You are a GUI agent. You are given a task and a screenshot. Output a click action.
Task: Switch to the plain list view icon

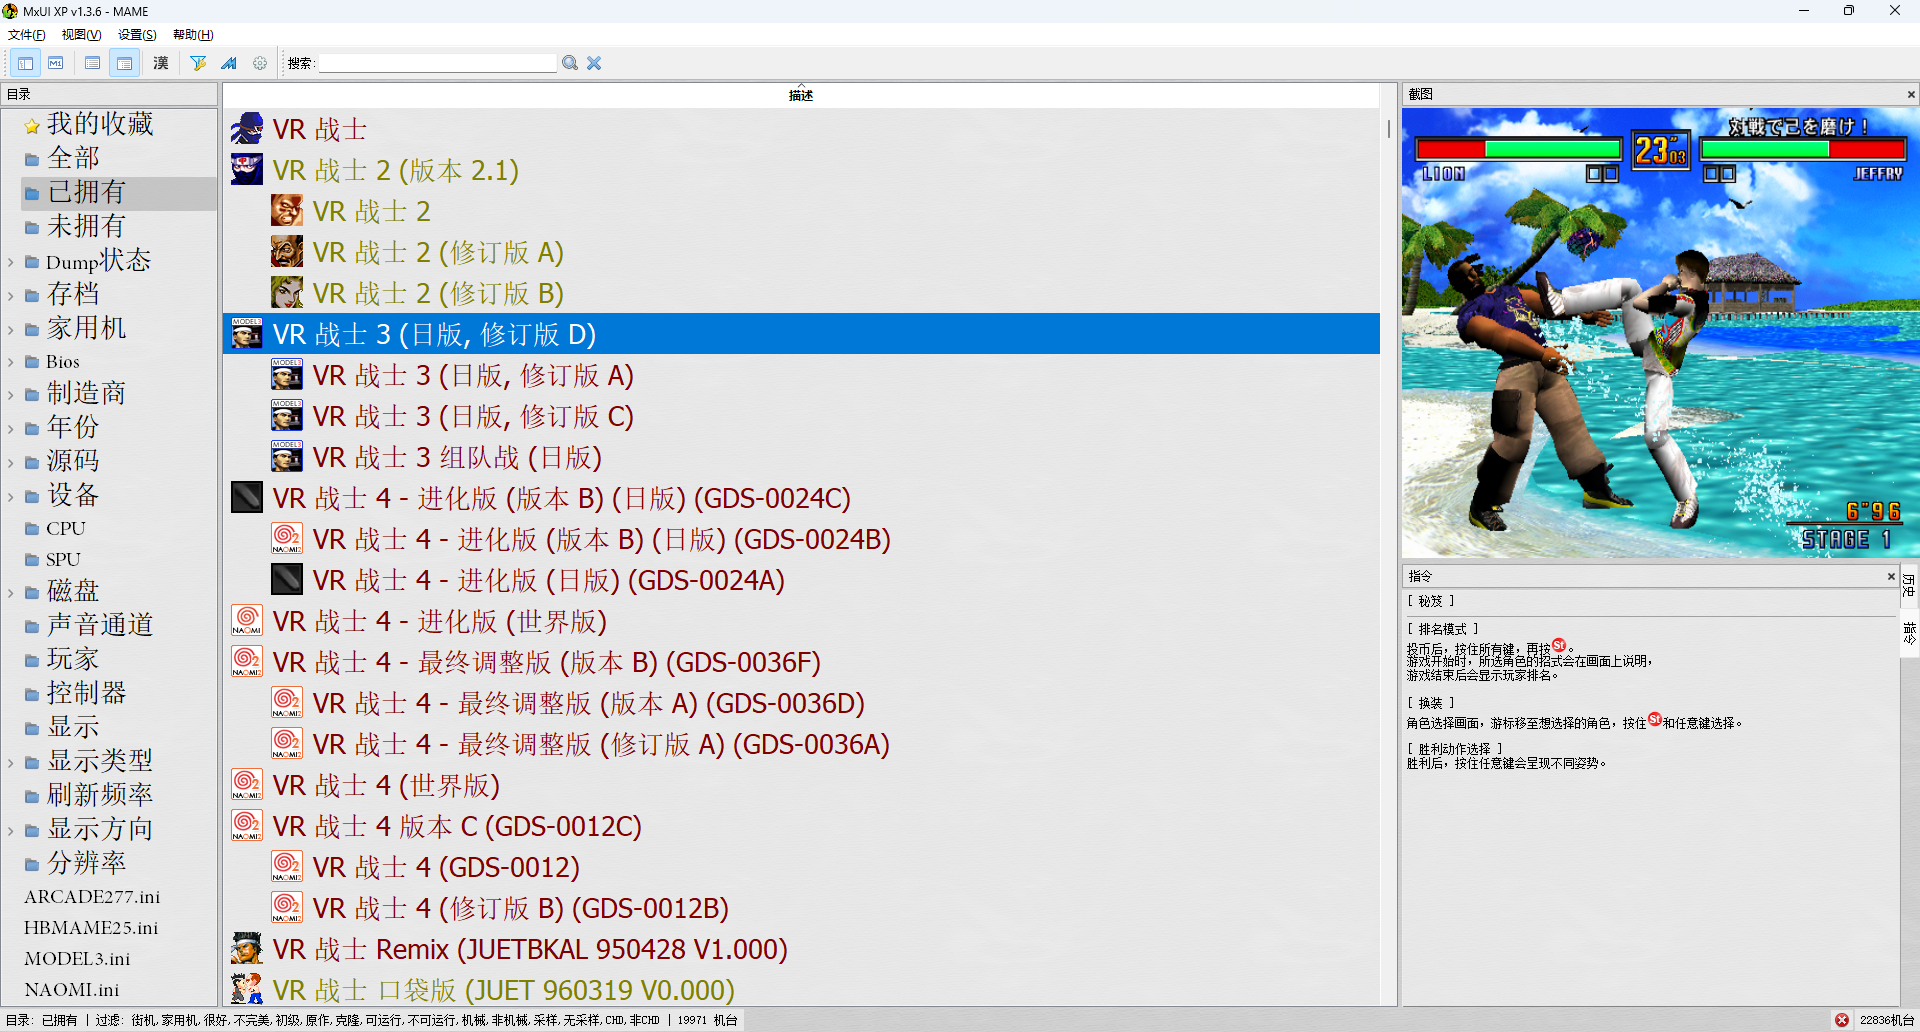93,63
